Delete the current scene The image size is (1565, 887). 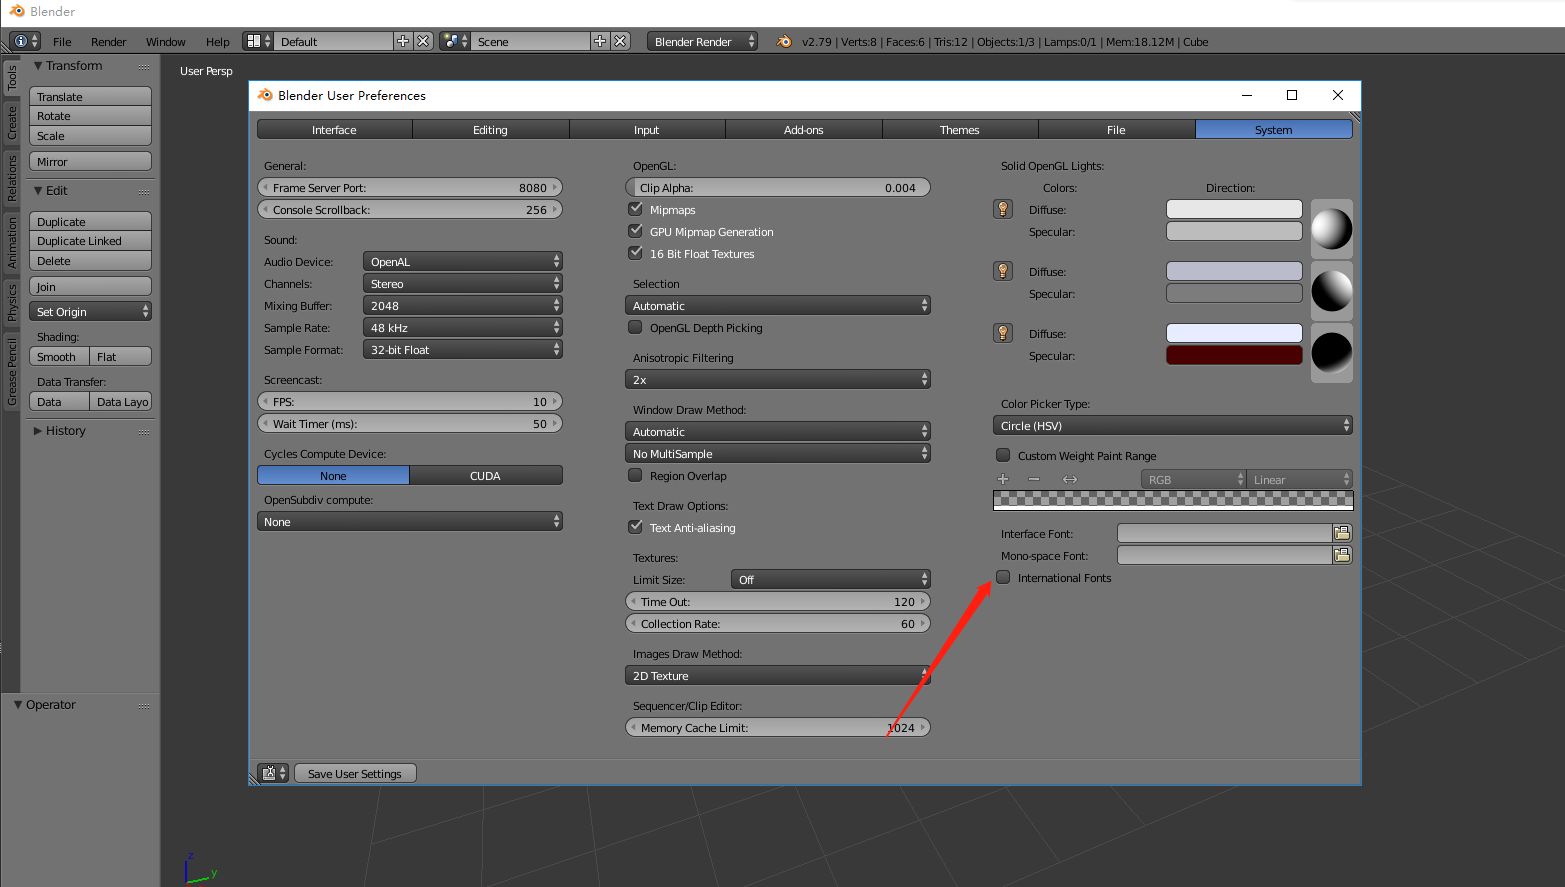click(x=620, y=41)
